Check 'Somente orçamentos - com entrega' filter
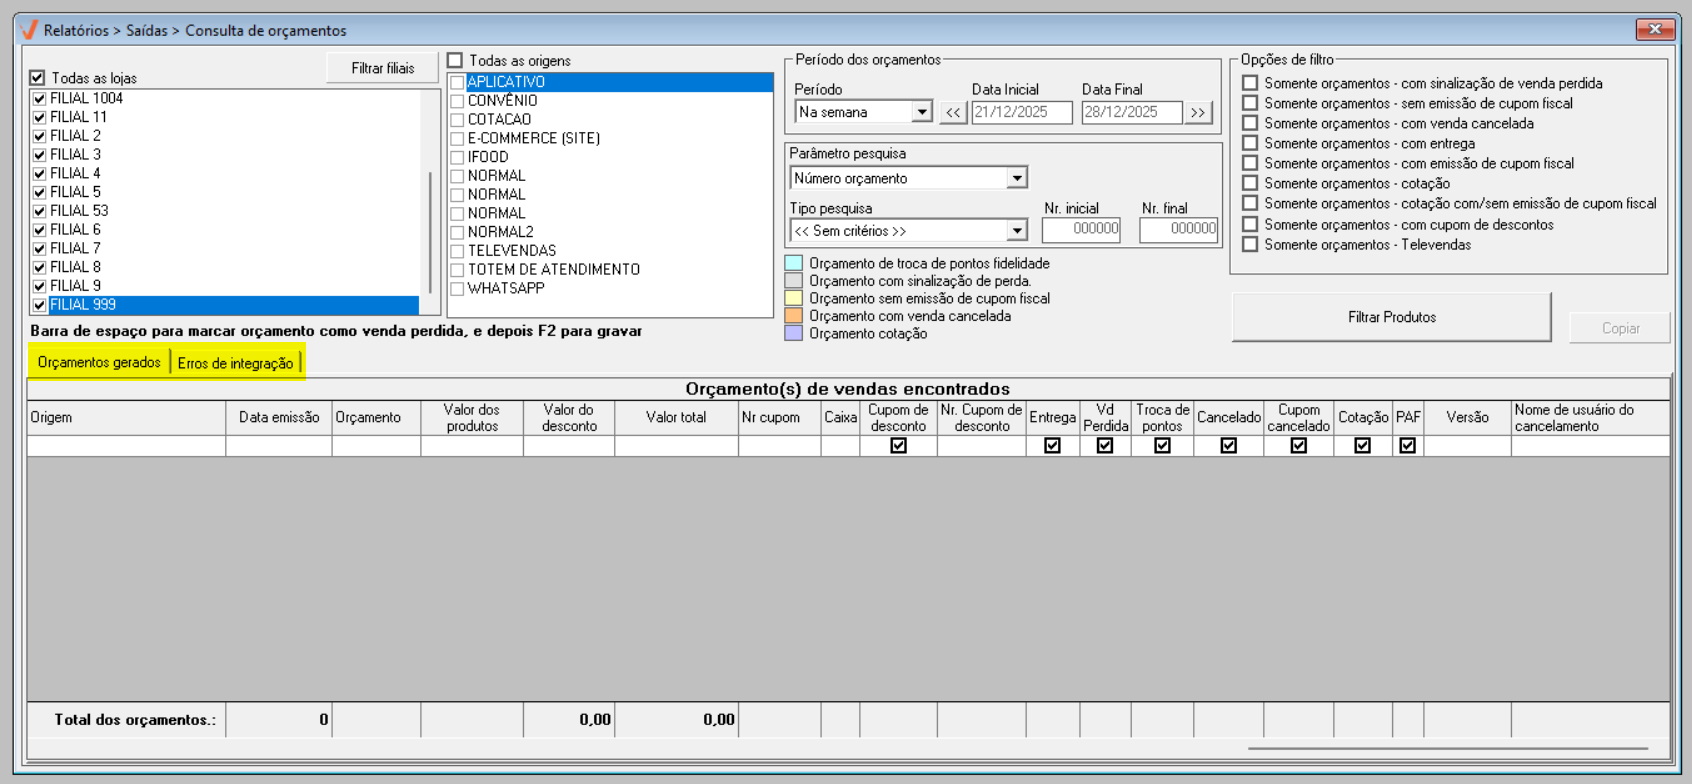Viewport: 1692px width, 784px height. [x=1250, y=143]
